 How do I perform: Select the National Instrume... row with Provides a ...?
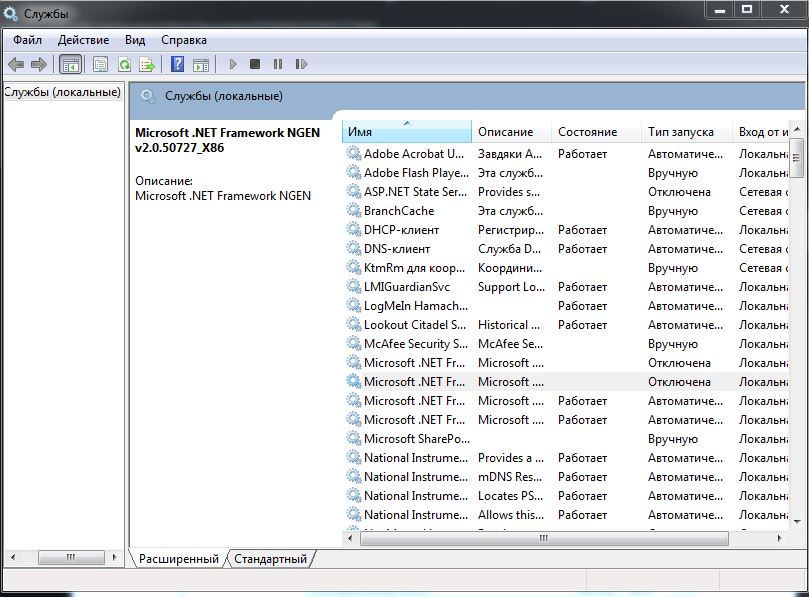565,457
